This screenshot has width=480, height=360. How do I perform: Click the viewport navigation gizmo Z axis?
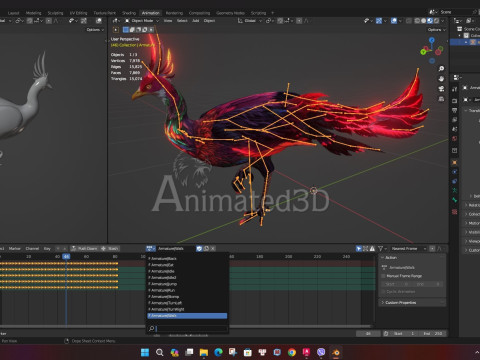click(432, 40)
